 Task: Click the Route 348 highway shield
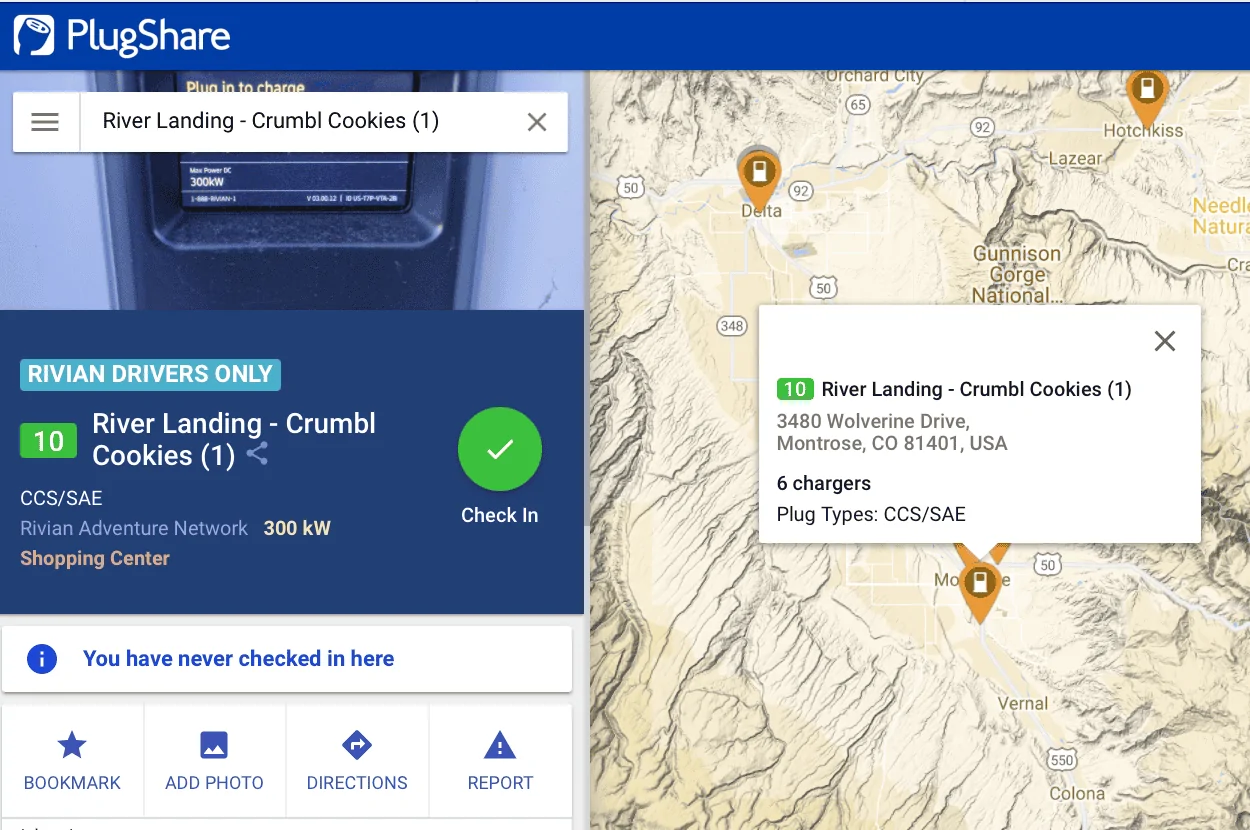[732, 326]
